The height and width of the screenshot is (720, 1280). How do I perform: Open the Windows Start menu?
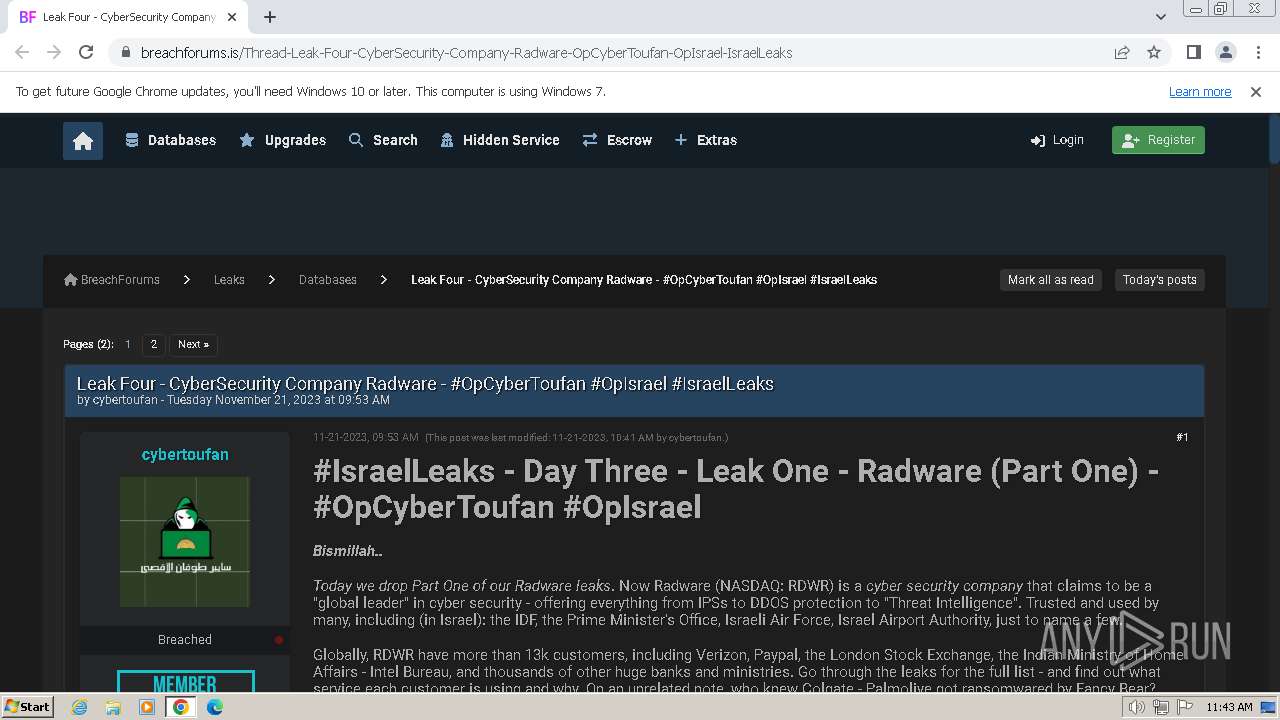pyautogui.click(x=27, y=707)
